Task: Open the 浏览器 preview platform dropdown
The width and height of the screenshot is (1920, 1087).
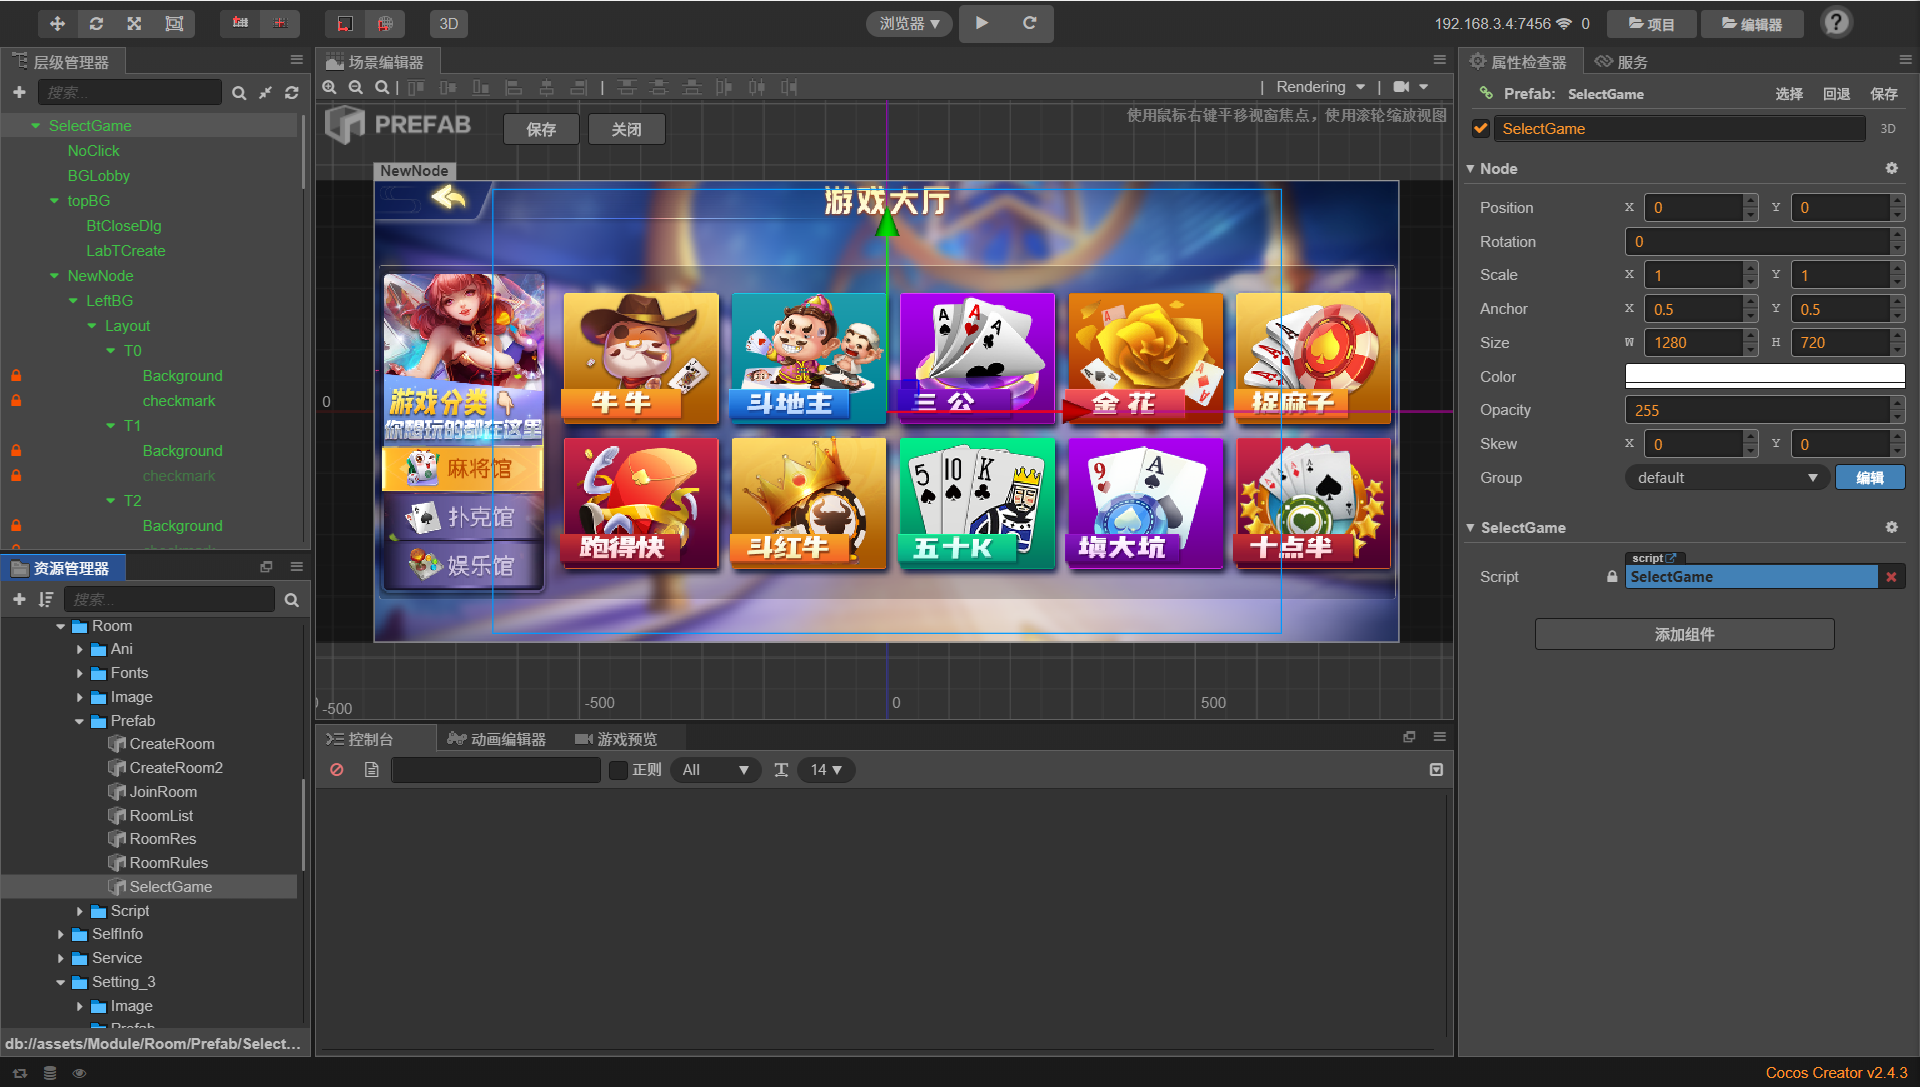Action: [x=909, y=23]
